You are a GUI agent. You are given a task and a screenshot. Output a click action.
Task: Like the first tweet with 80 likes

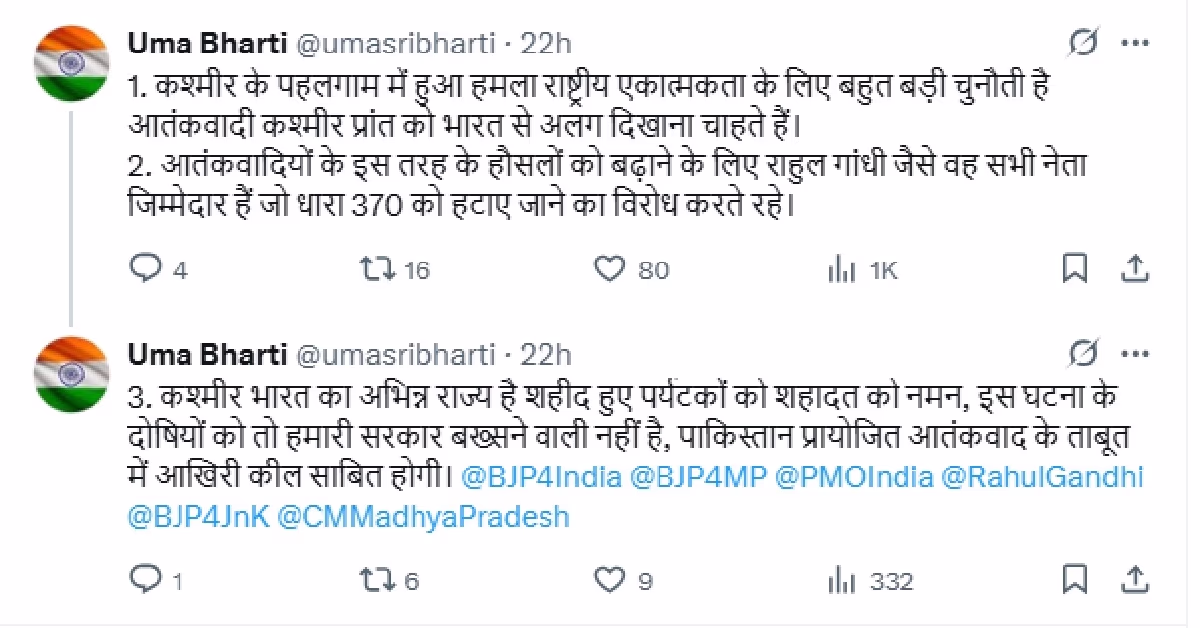609,269
